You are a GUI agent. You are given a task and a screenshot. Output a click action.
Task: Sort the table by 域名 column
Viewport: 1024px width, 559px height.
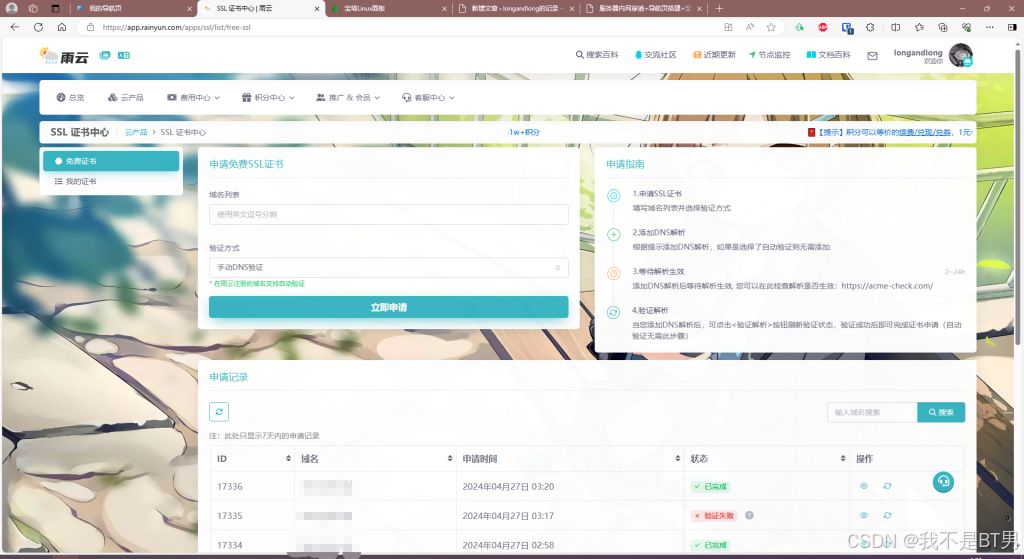(x=450, y=458)
